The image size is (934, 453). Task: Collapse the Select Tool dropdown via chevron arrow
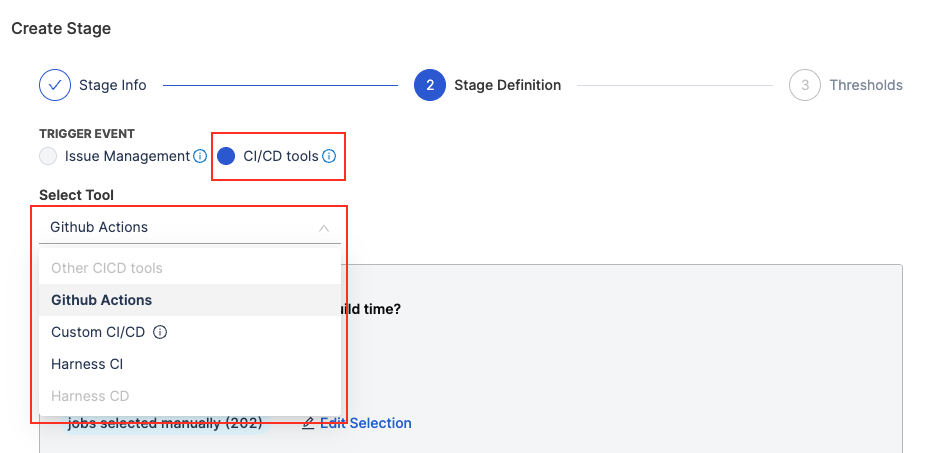tap(324, 228)
